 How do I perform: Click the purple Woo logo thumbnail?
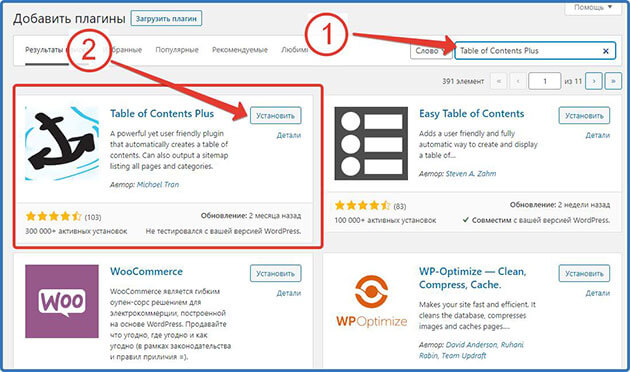(x=62, y=301)
